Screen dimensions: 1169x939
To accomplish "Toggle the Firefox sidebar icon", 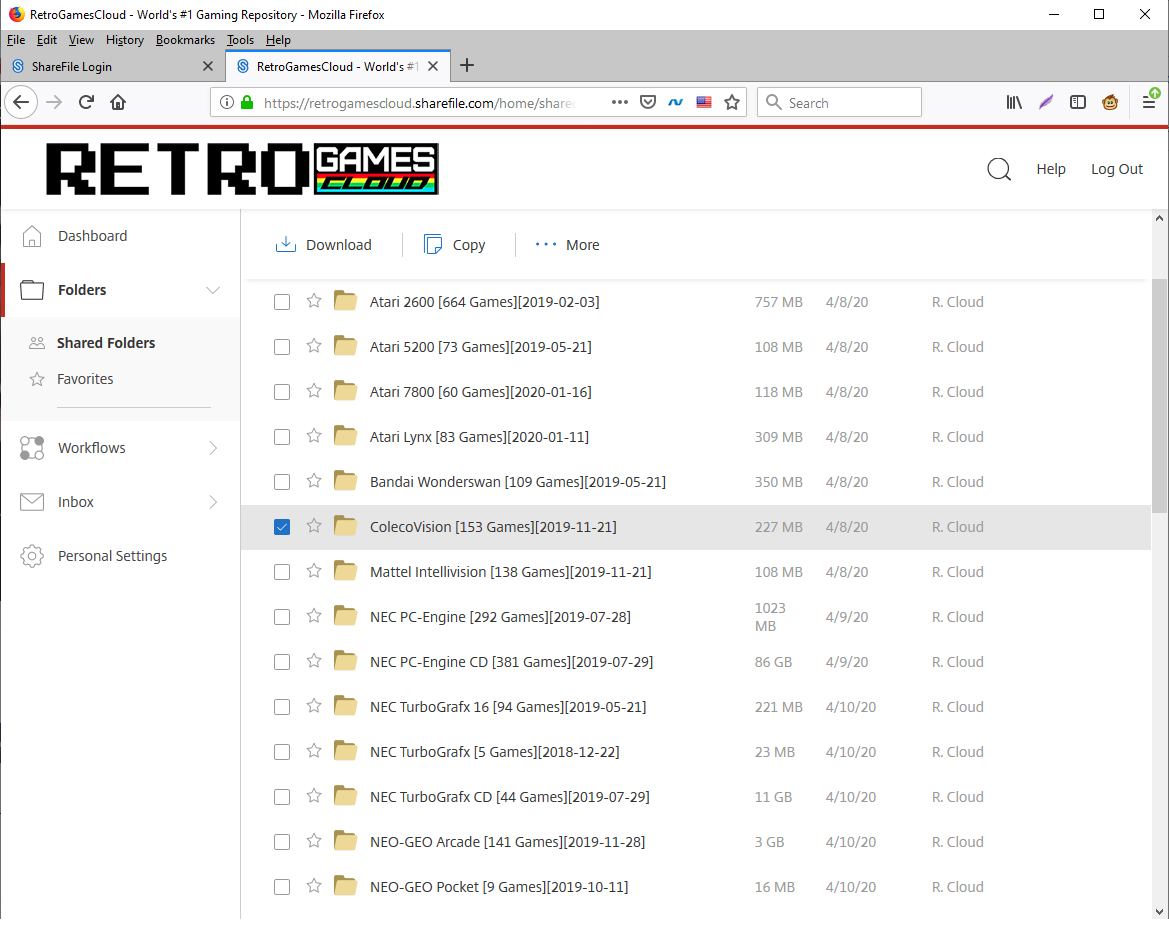I will [x=1077, y=102].
